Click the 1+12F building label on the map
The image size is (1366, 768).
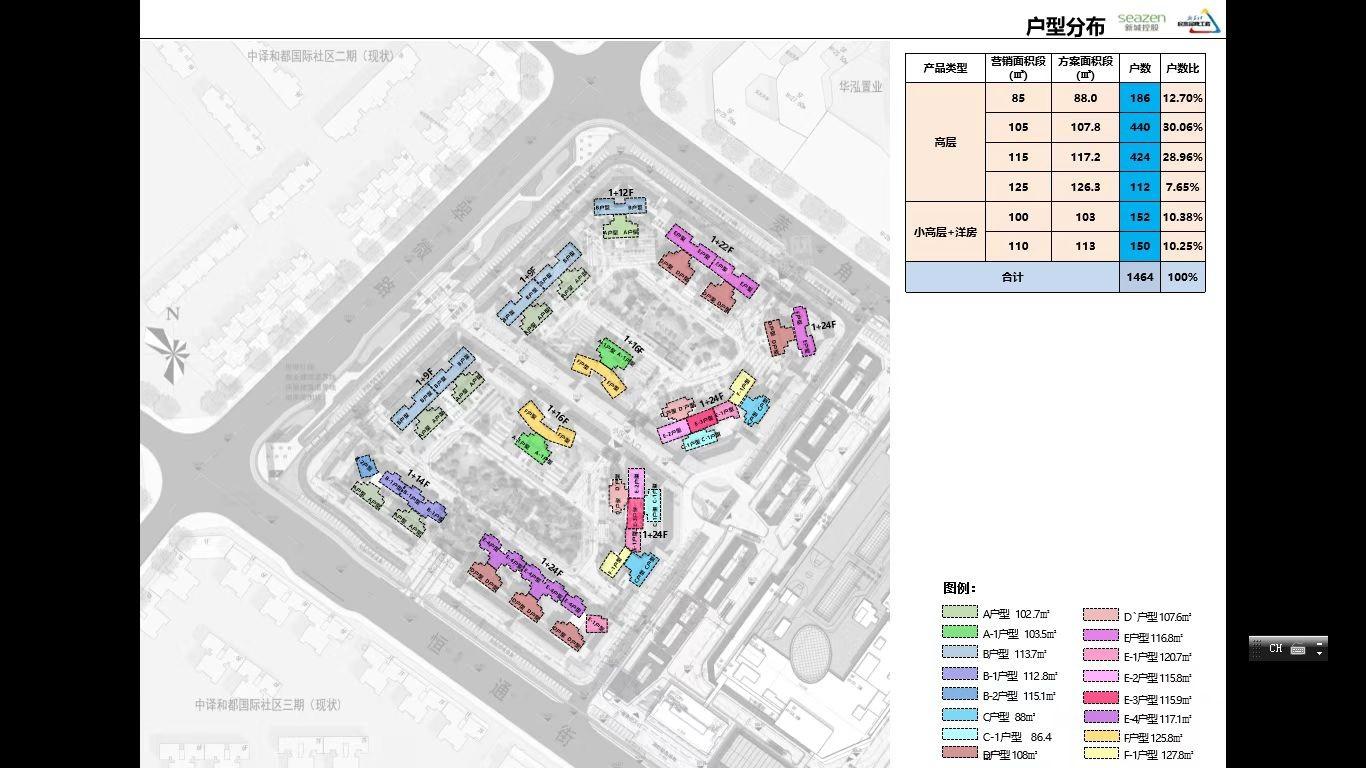621,192
